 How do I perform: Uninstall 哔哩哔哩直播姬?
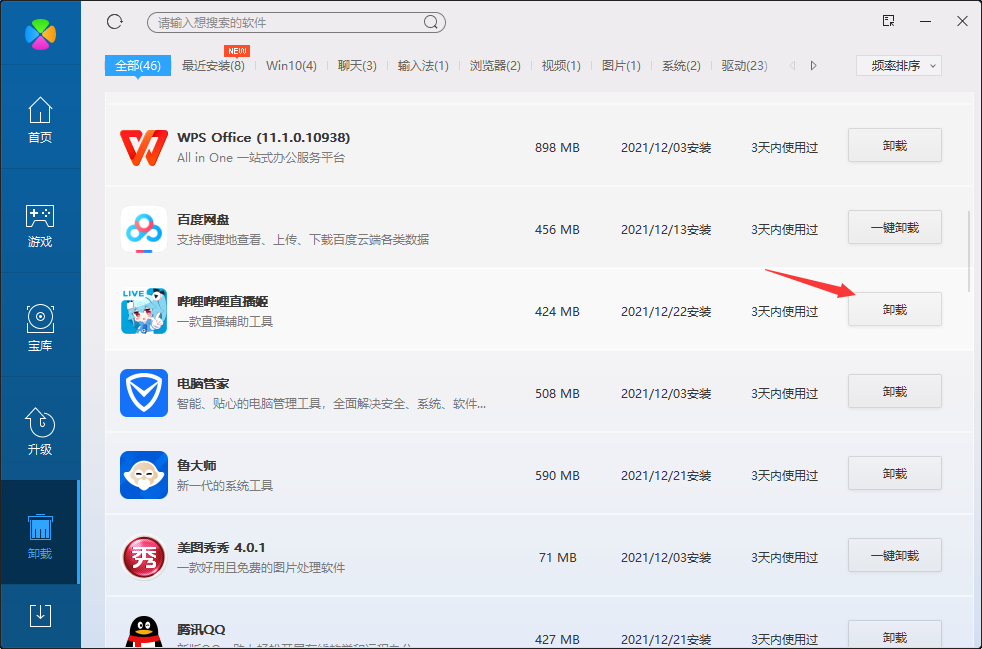(x=895, y=309)
